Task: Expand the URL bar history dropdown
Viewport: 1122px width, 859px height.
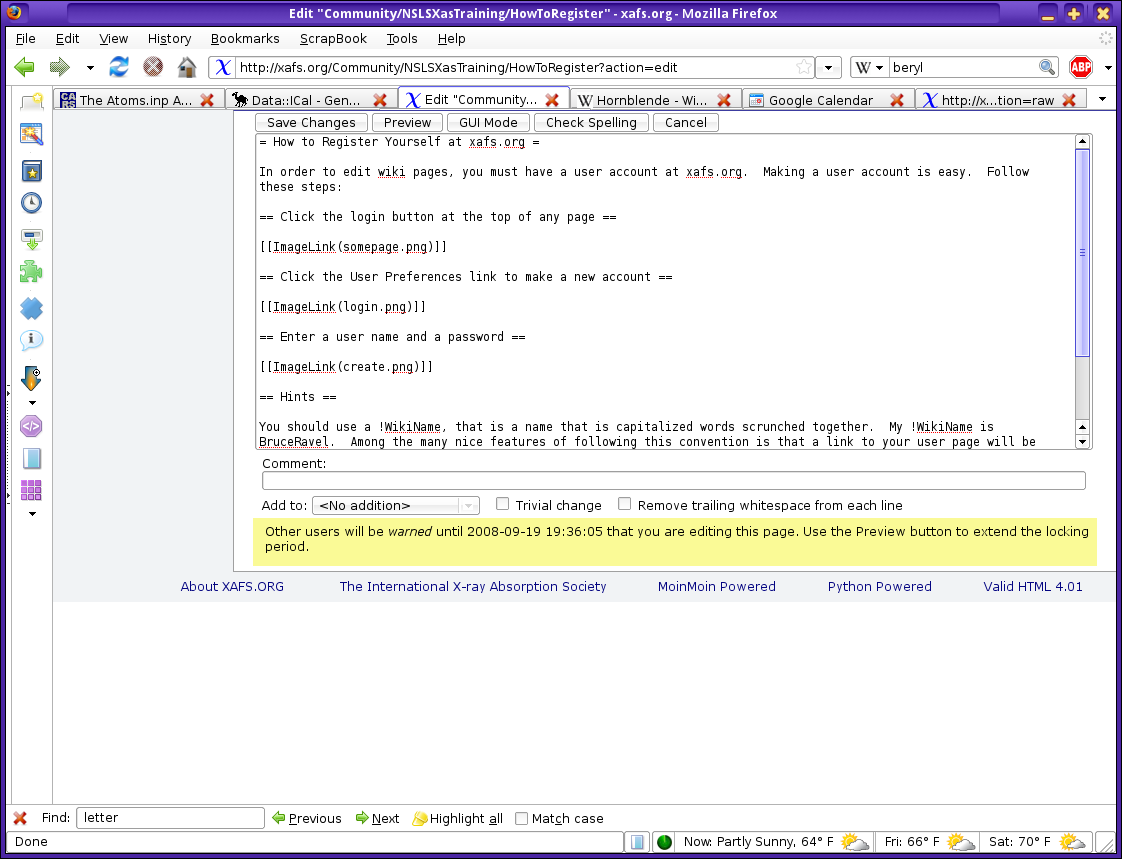Action: pyautogui.click(x=828, y=67)
